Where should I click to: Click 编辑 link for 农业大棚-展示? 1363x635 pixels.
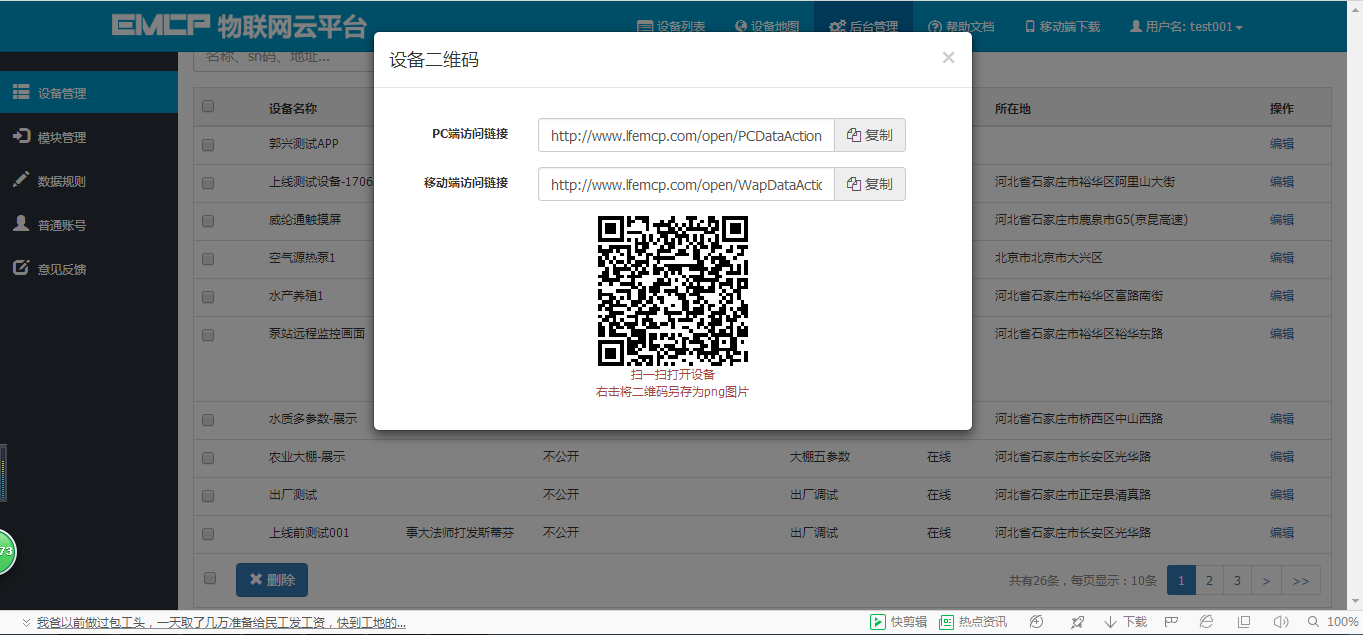[x=1281, y=457]
